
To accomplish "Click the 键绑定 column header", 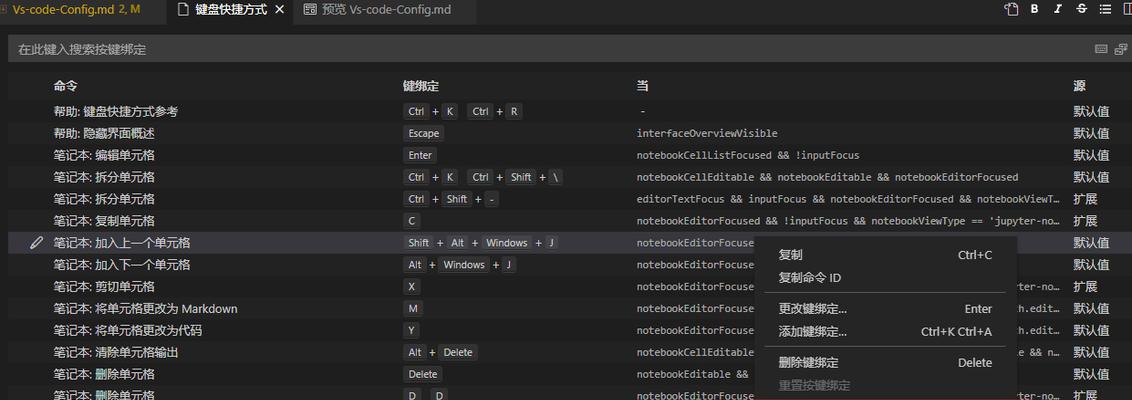I will [x=421, y=86].
